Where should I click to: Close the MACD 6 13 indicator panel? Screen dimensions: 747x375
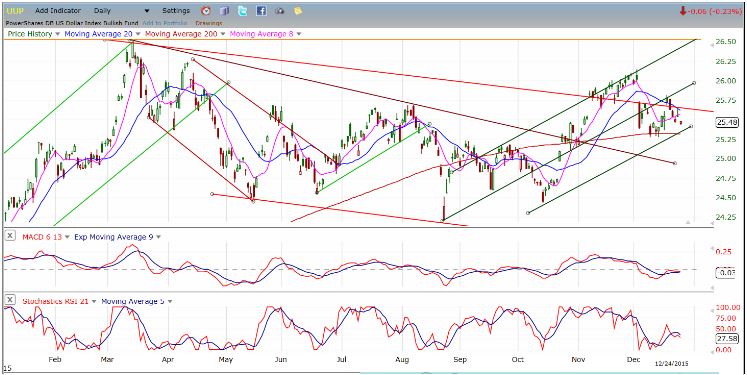coord(9,237)
